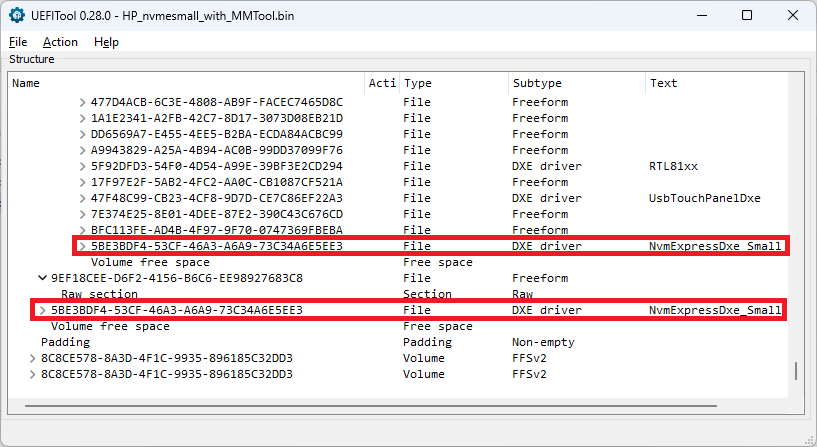Viewport: 817px width, 447px height.
Task: Collapse the 9EF18CEE-D6F2-4156 Freeform node
Action: tap(43, 278)
